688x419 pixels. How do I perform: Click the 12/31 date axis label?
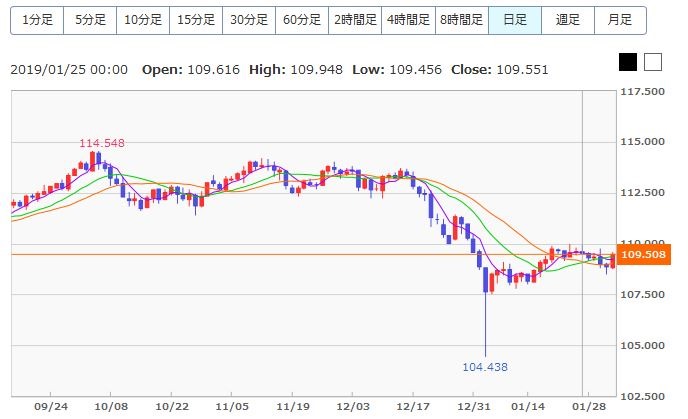(x=473, y=407)
